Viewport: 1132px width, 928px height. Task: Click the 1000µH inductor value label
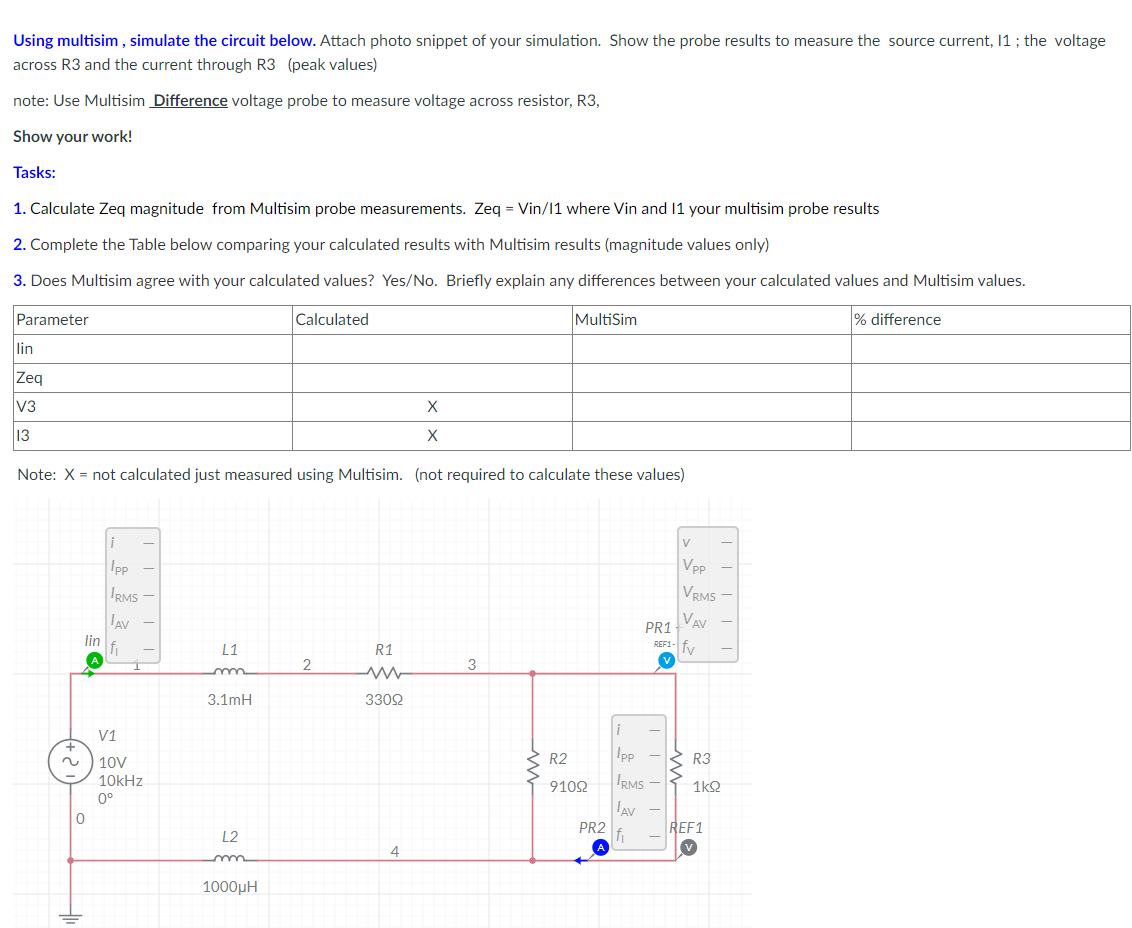[x=230, y=887]
